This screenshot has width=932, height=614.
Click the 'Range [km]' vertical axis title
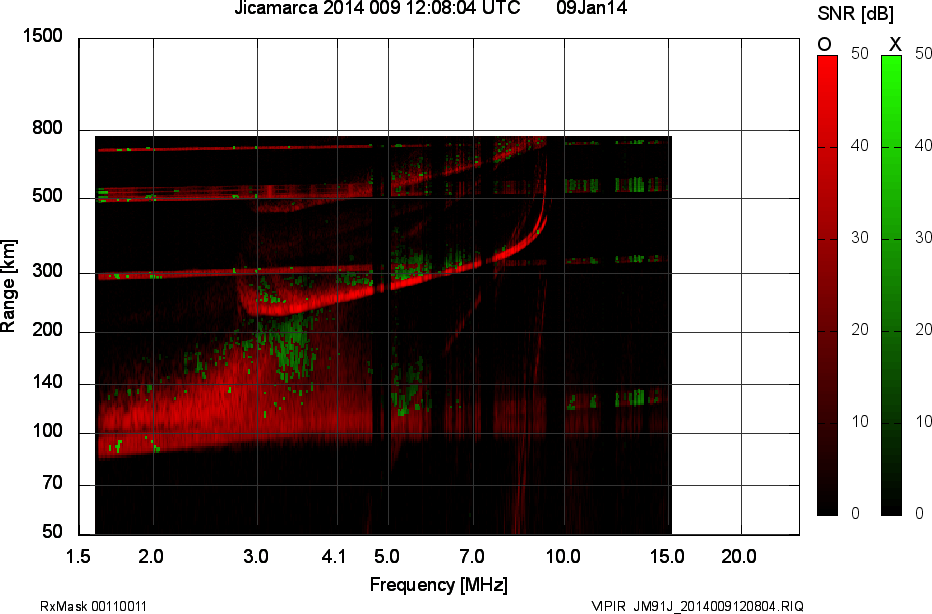click(8, 286)
